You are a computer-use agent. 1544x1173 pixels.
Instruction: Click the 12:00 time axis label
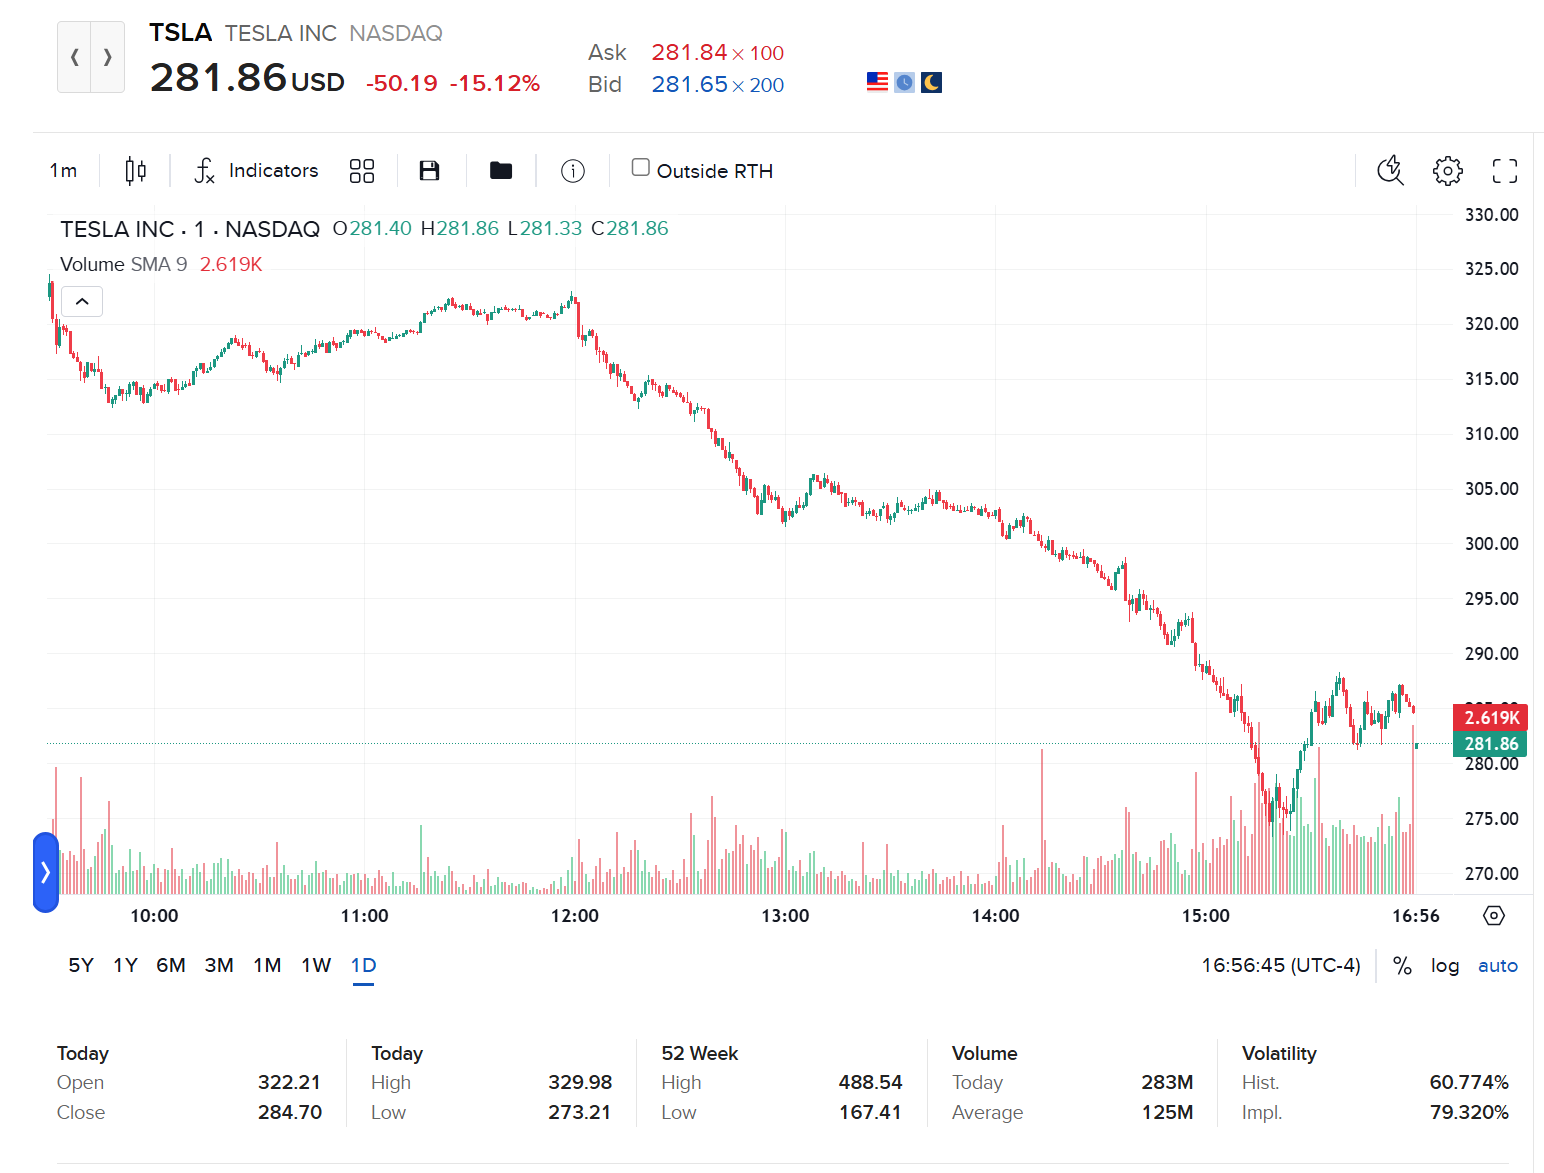pos(575,915)
